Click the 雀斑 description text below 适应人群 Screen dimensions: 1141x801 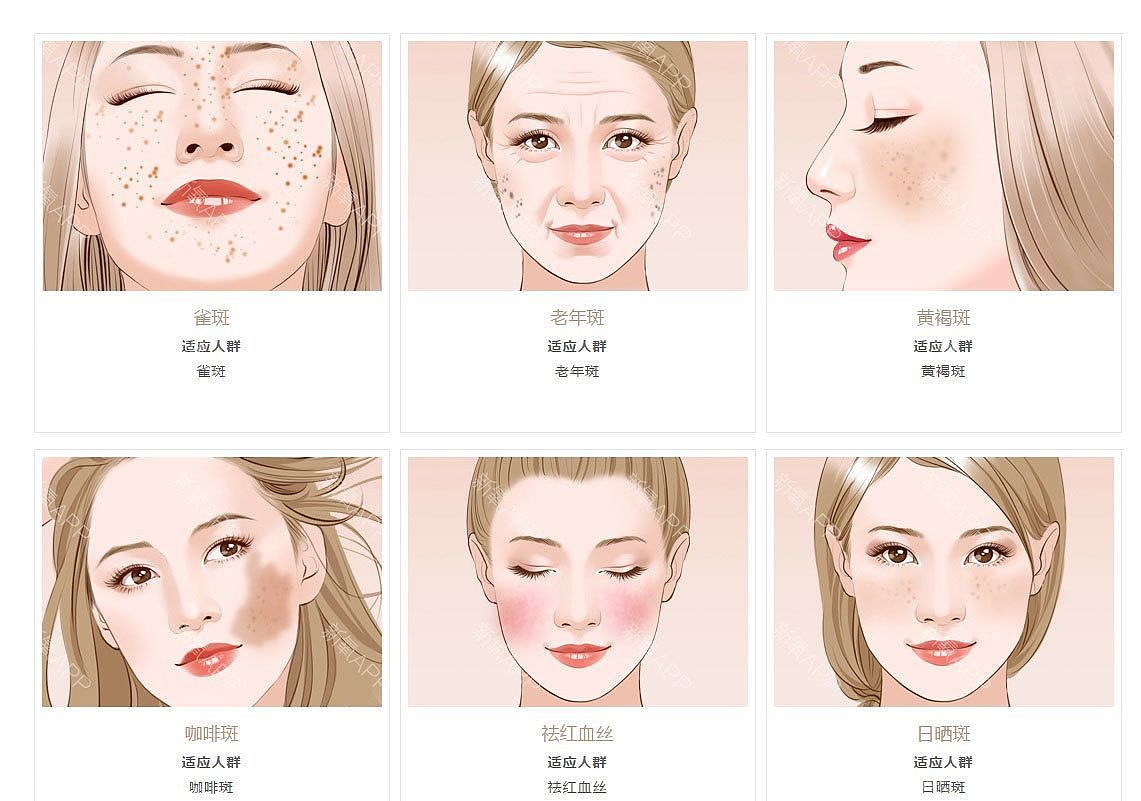pyautogui.click(x=211, y=371)
